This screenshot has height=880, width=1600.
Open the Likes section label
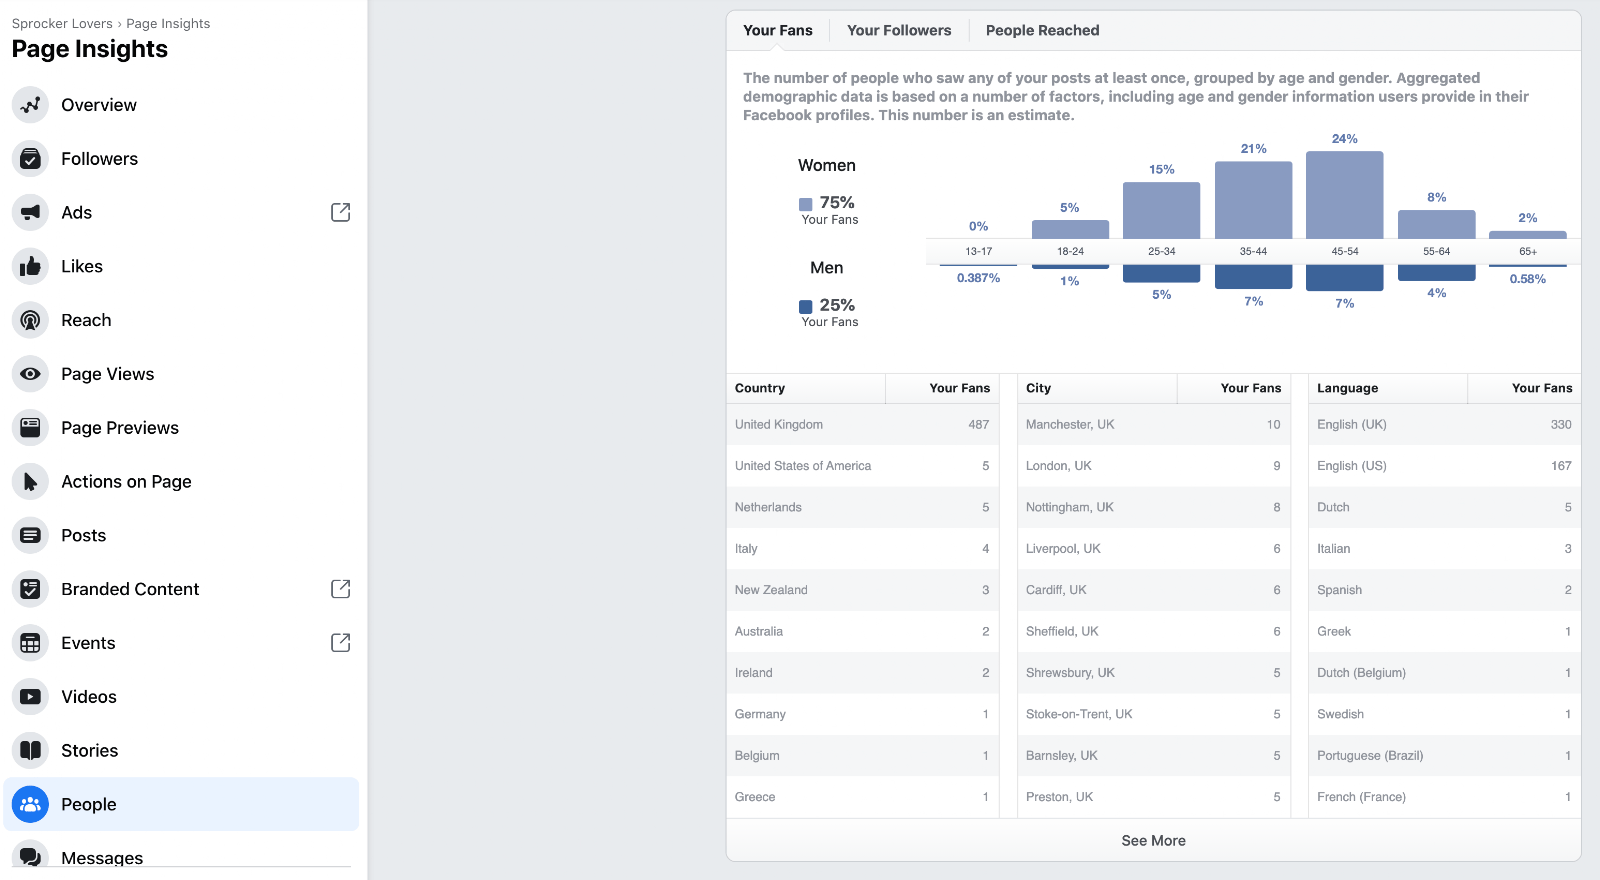click(82, 266)
